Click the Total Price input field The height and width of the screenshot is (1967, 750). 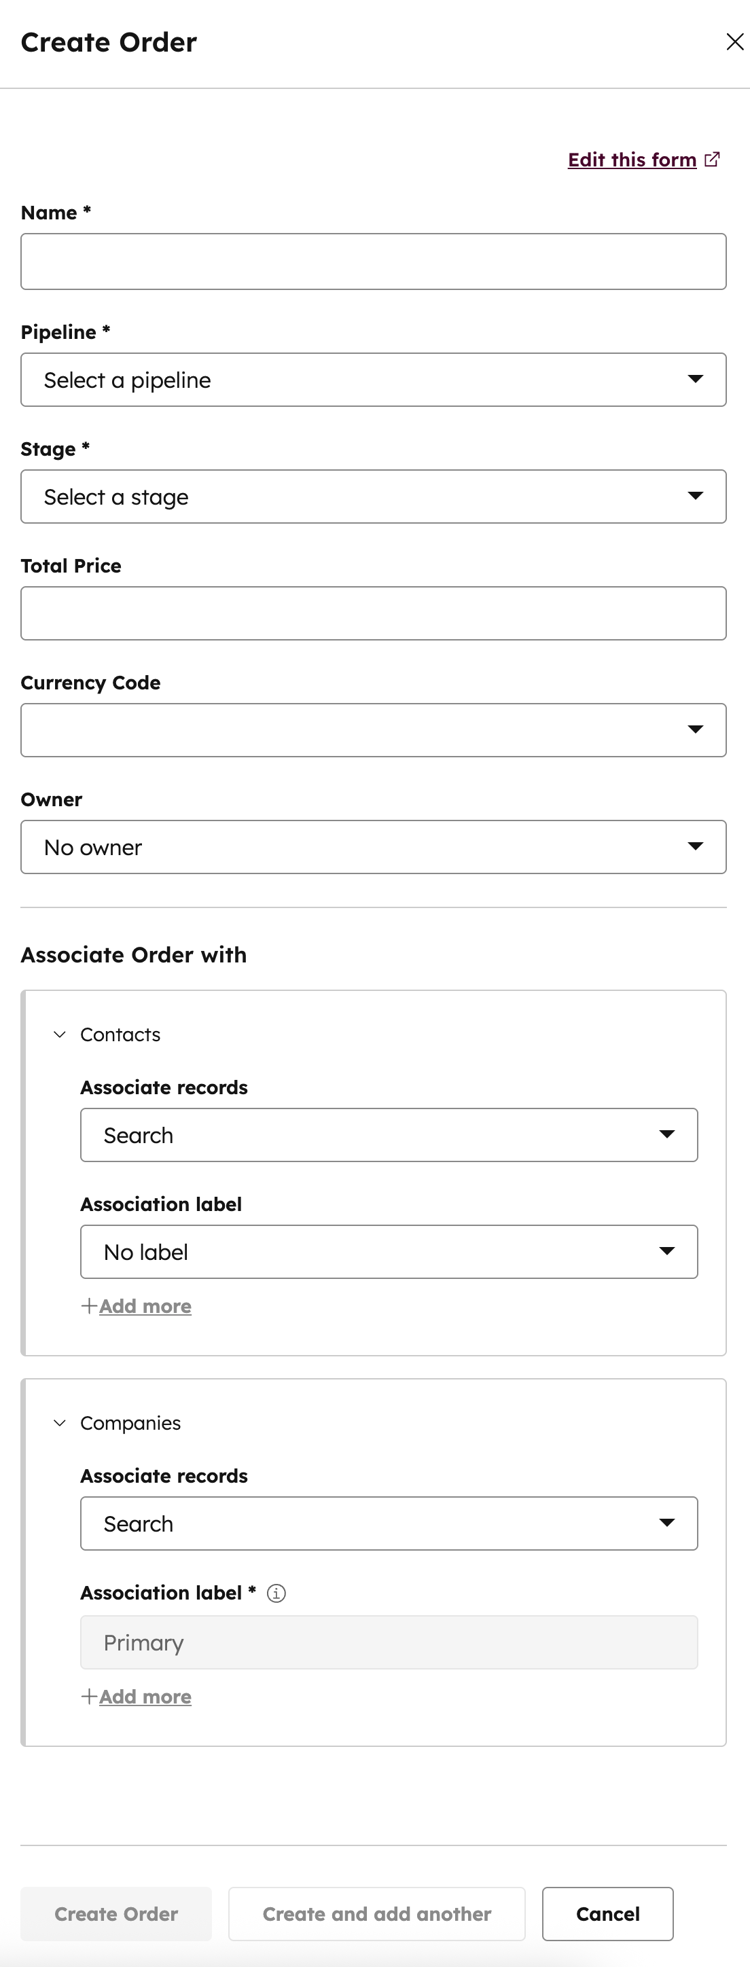pyautogui.click(x=373, y=613)
